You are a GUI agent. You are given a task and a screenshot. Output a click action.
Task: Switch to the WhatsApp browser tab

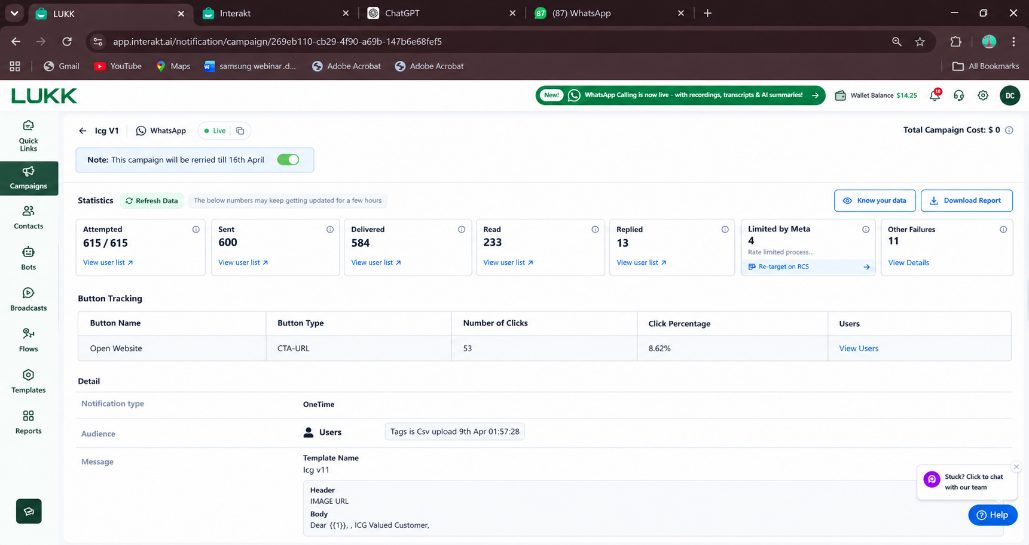[x=610, y=13]
